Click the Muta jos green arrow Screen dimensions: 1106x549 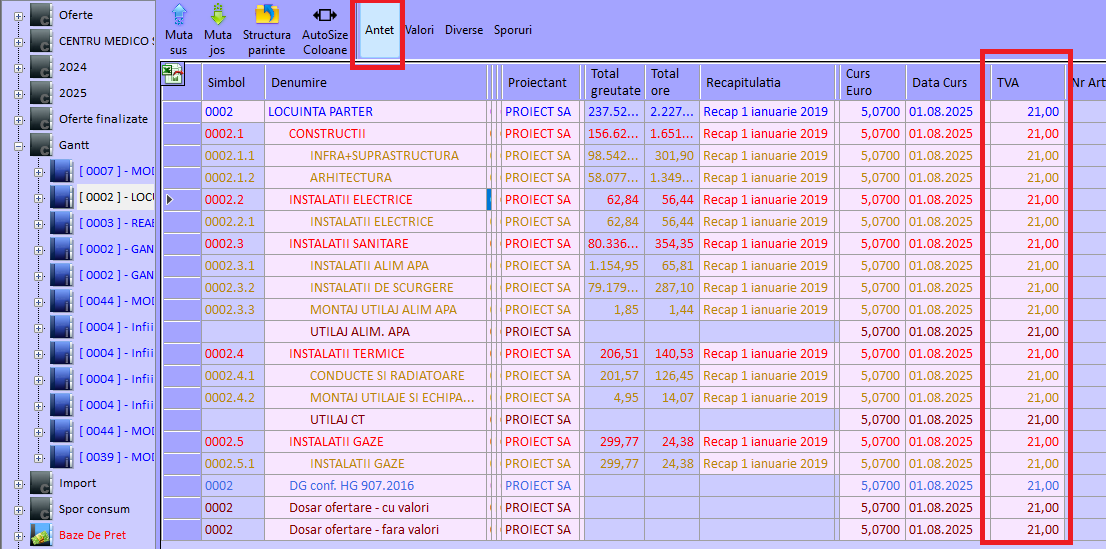point(217,15)
